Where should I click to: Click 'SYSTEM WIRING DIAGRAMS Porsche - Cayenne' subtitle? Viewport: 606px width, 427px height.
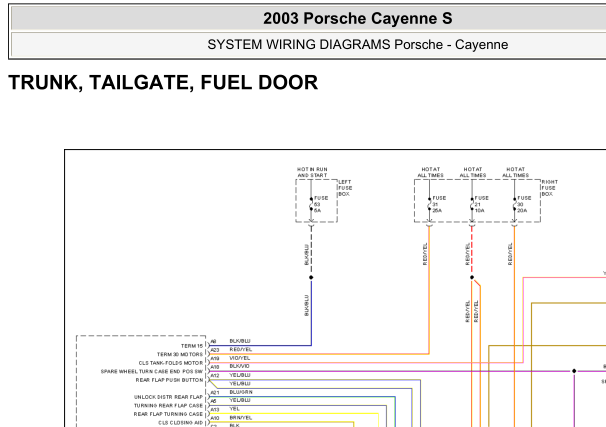[357, 44]
